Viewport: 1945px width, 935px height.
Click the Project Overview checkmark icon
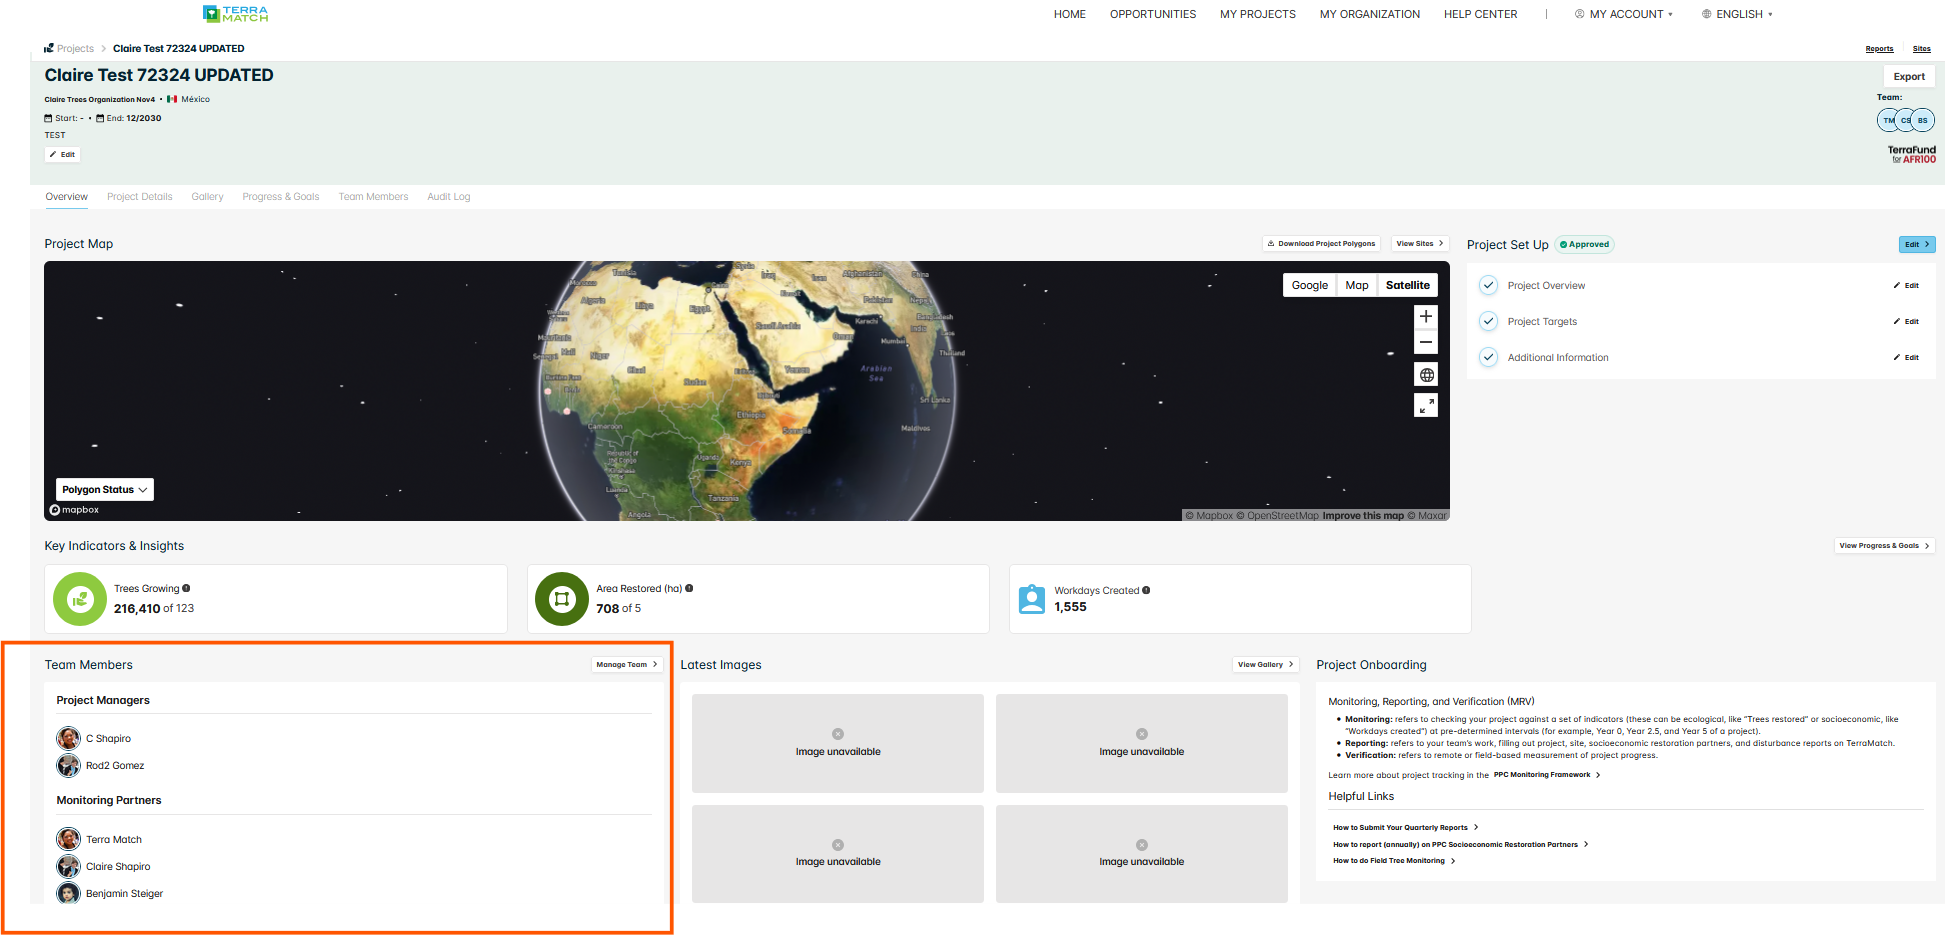coord(1488,285)
